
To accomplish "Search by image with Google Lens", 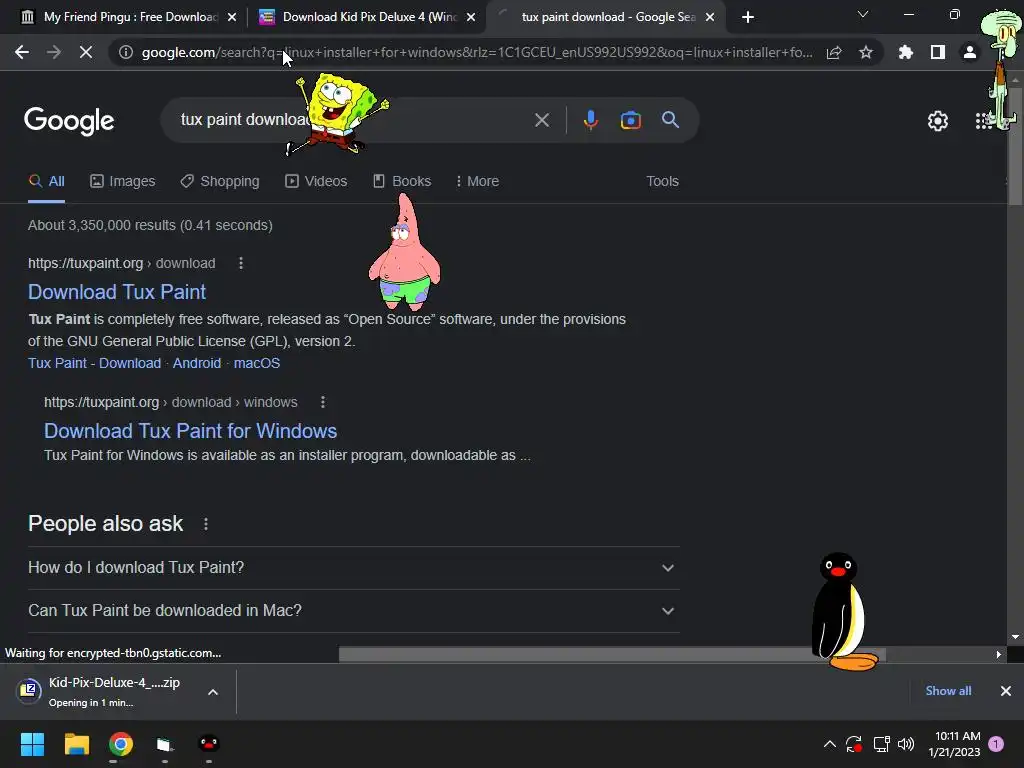I will [x=630, y=120].
